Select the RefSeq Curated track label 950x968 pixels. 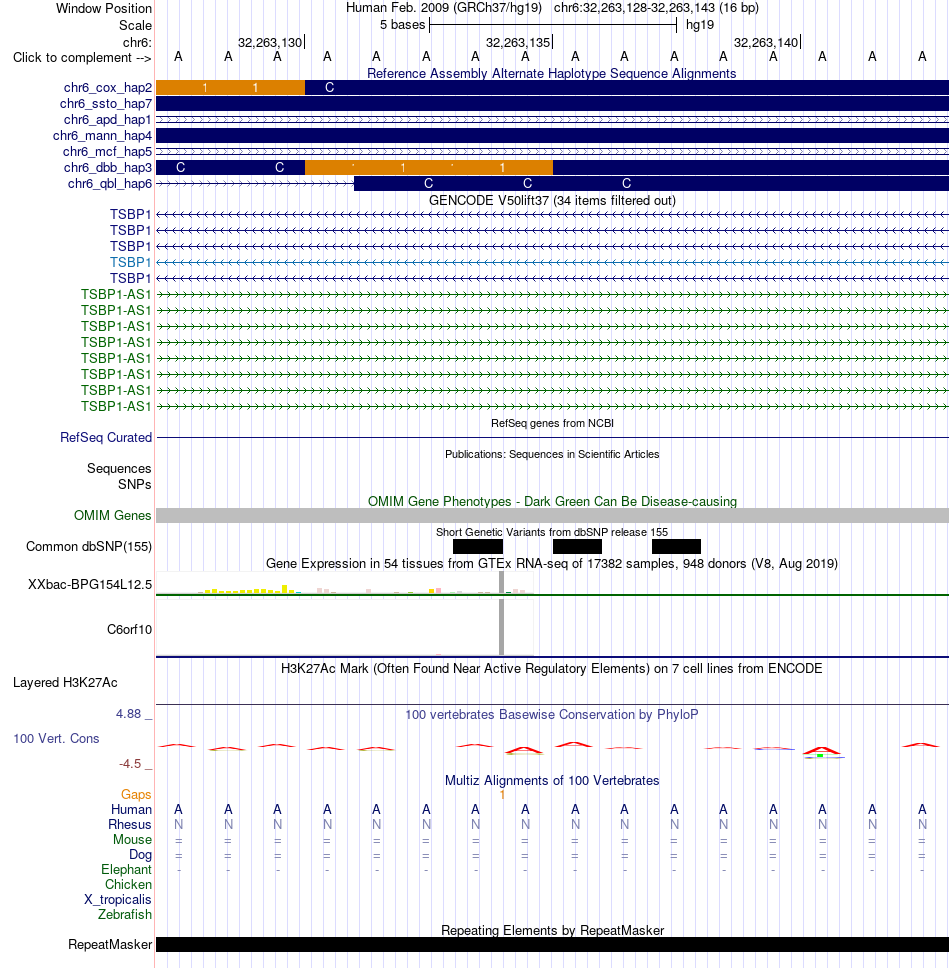[106, 438]
